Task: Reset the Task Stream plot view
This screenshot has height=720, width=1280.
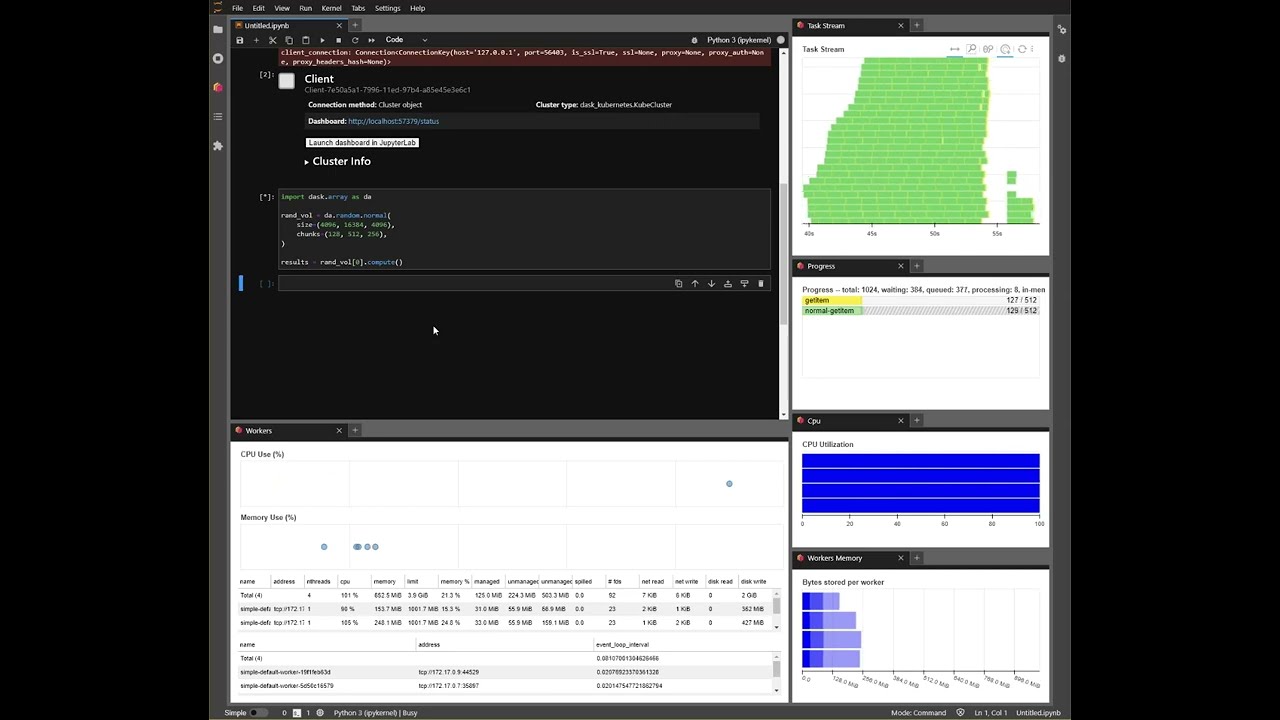Action: pos(1022,49)
